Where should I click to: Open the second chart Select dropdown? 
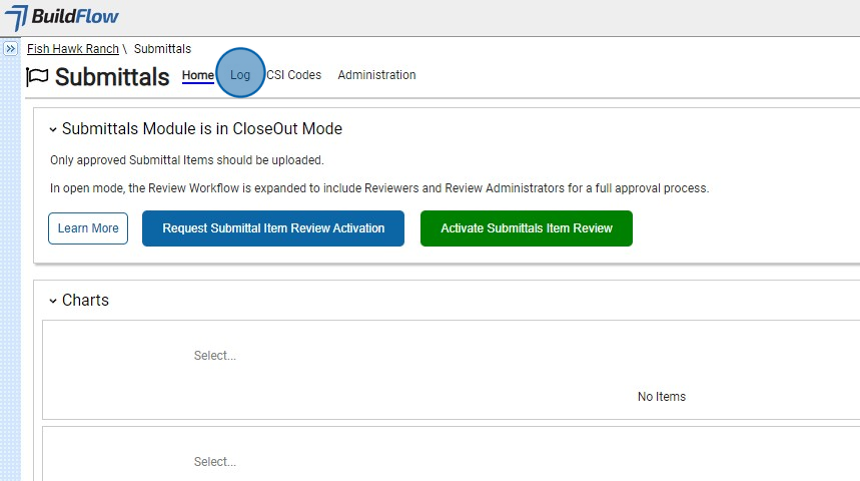(x=215, y=462)
